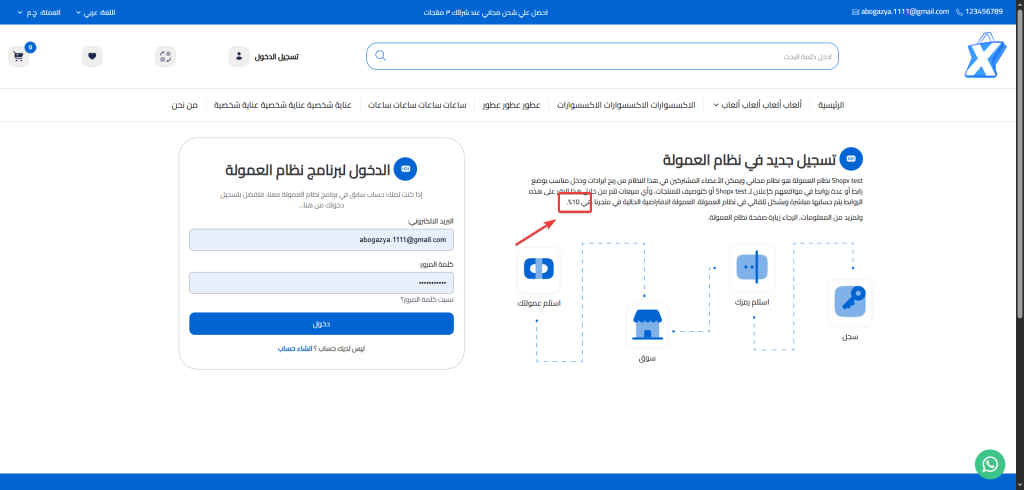The image size is (1024, 490).
Task: Expand the ألعاب menu chevron
Action: tap(717, 105)
